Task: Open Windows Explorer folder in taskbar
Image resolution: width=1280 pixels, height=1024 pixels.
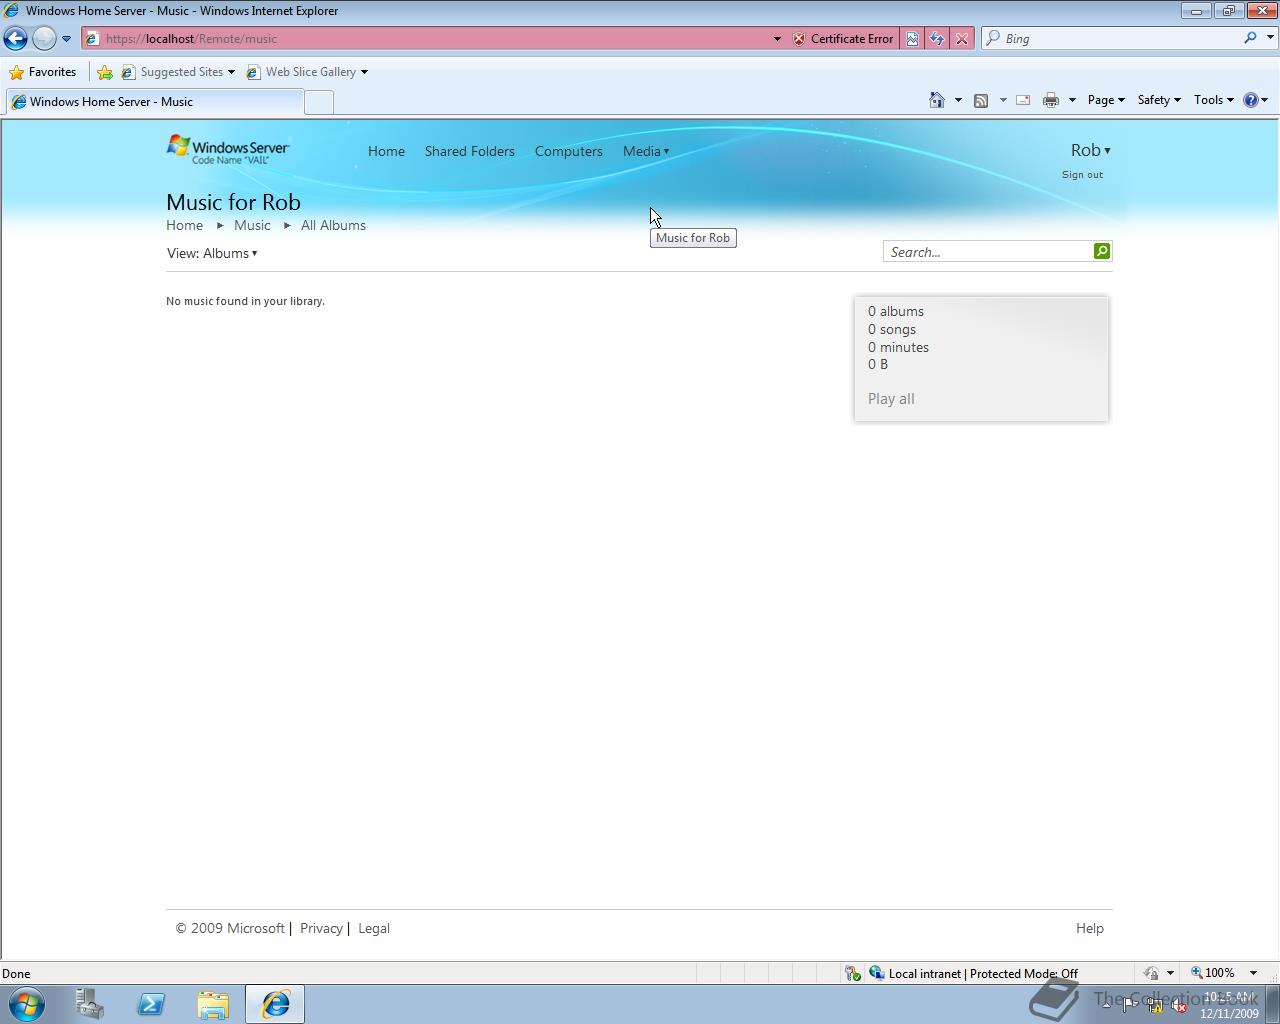Action: coord(213,1004)
